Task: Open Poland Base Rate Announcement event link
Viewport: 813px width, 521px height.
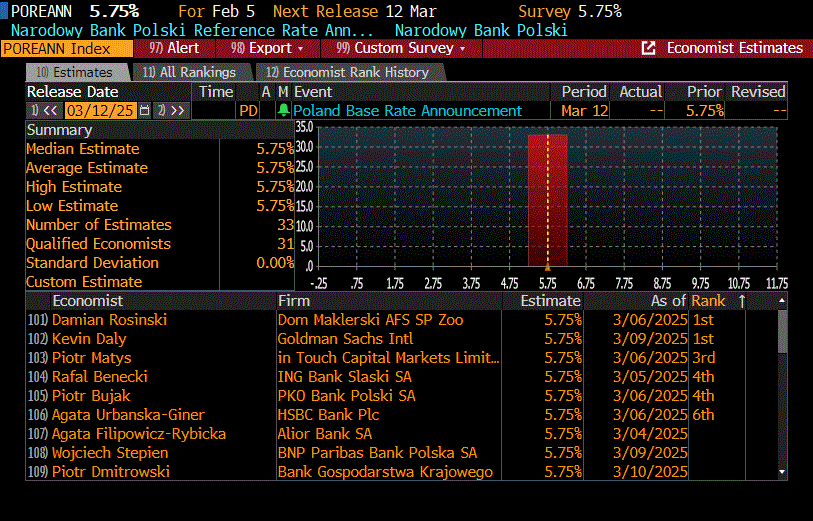Action: tap(408, 110)
